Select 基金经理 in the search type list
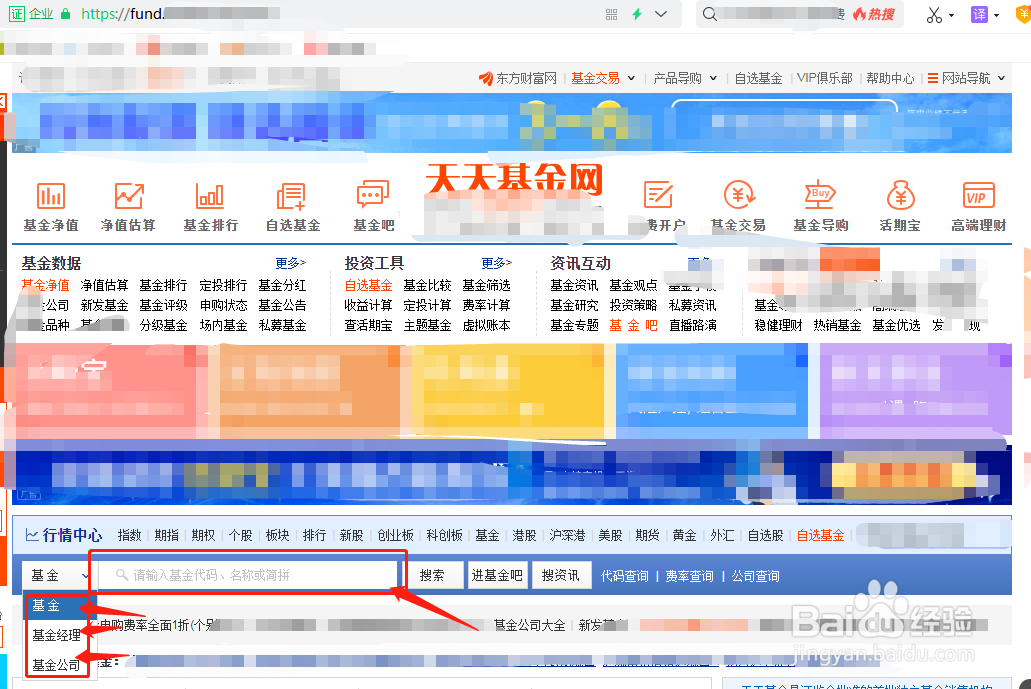The height and width of the screenshot is (689, 1031). (57, 635)
